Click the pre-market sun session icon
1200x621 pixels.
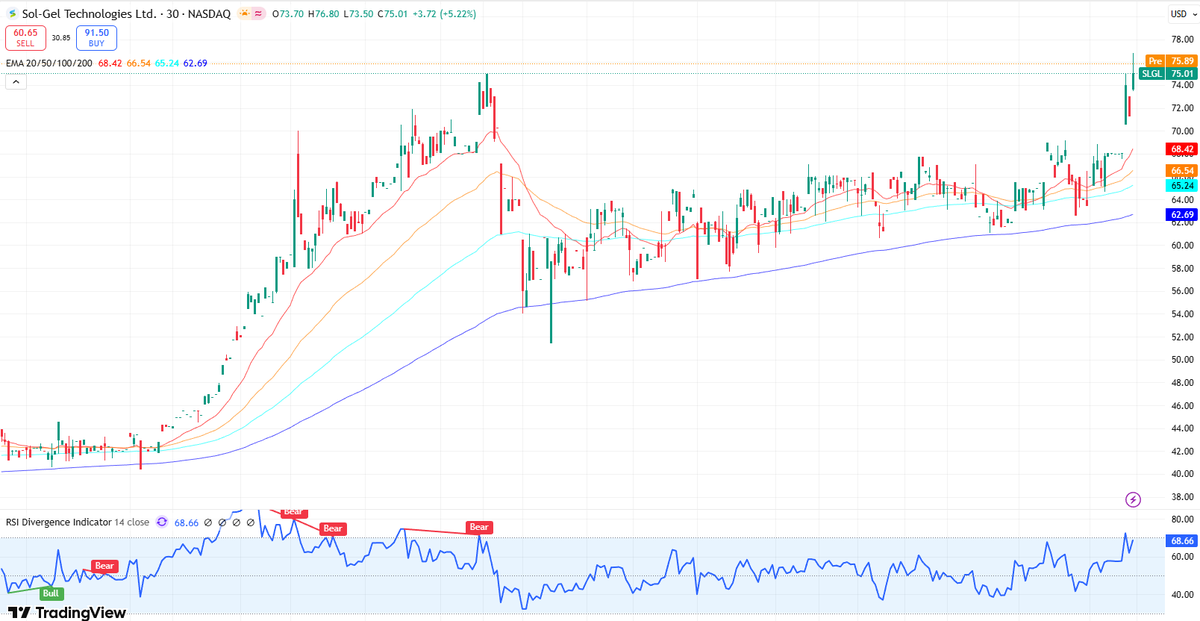point(243,14)
